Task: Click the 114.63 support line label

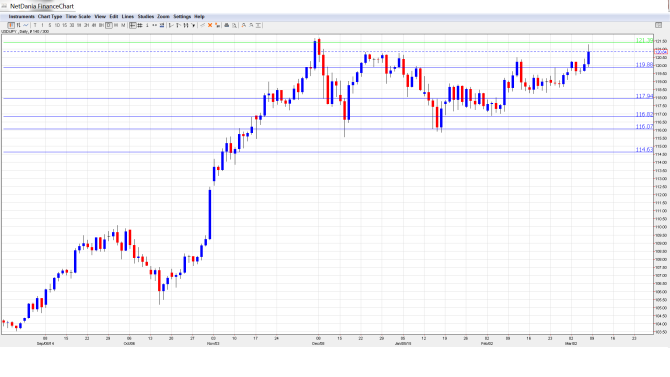Action: (644, 150)
